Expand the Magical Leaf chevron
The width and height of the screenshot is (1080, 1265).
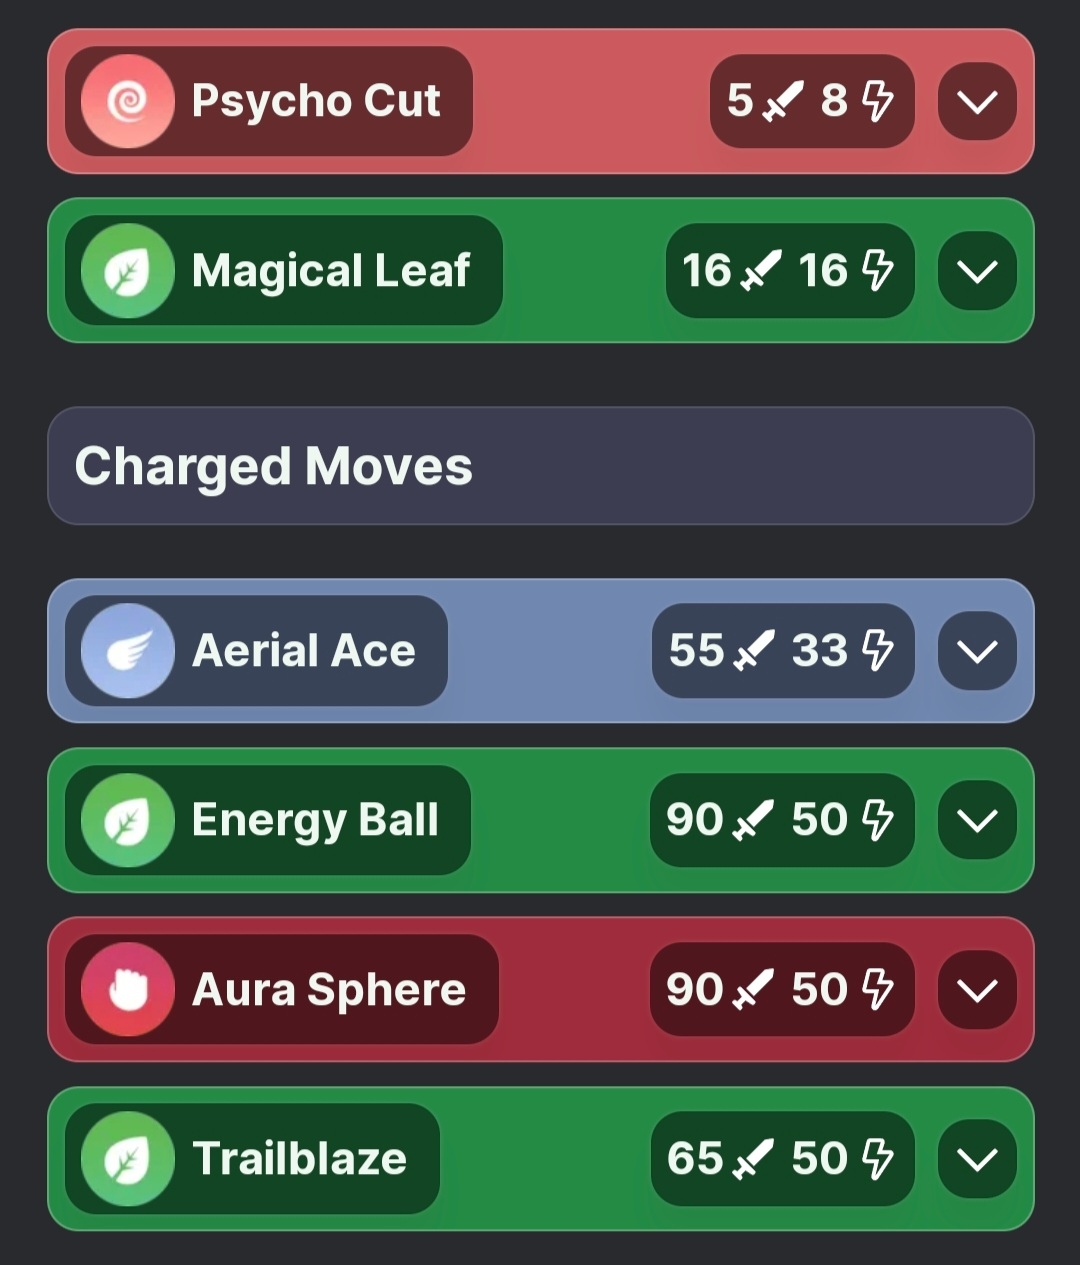(977, 270)
